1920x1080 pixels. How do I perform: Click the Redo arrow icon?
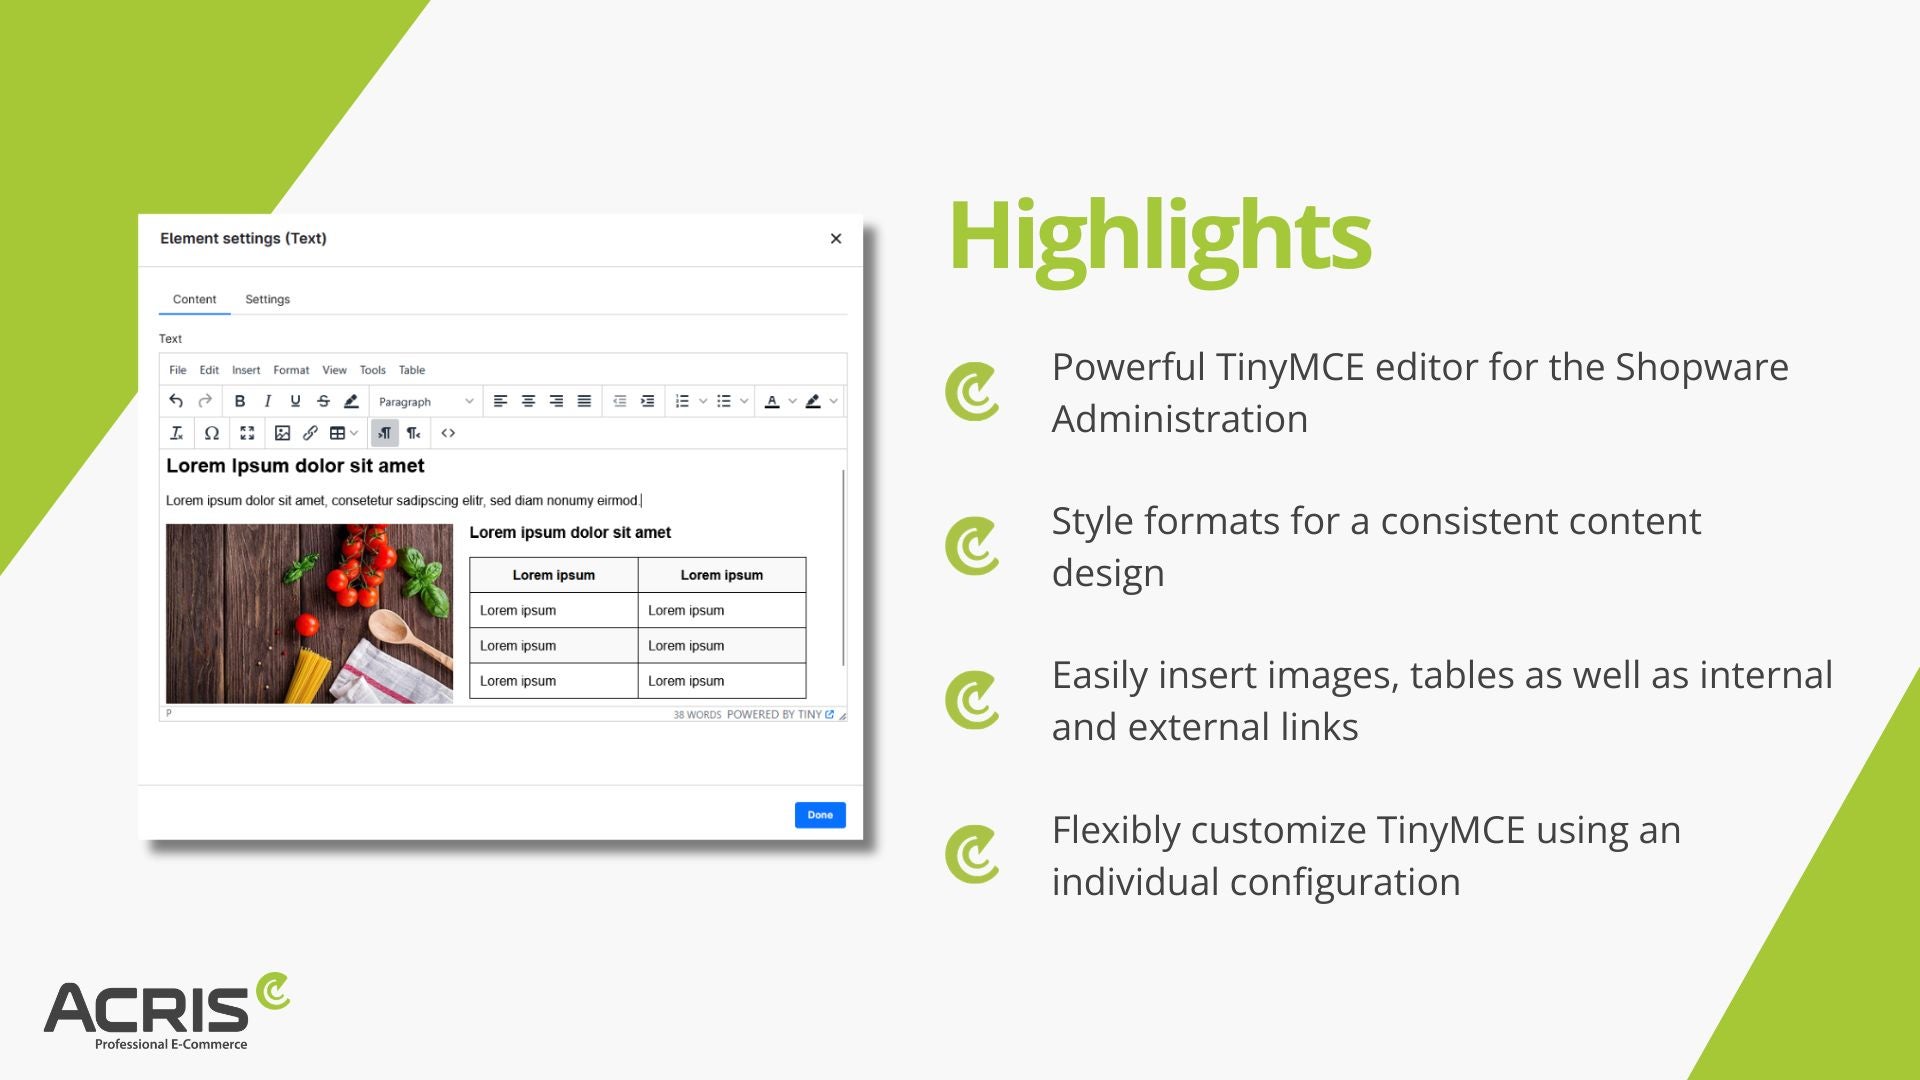click(205, 401)
